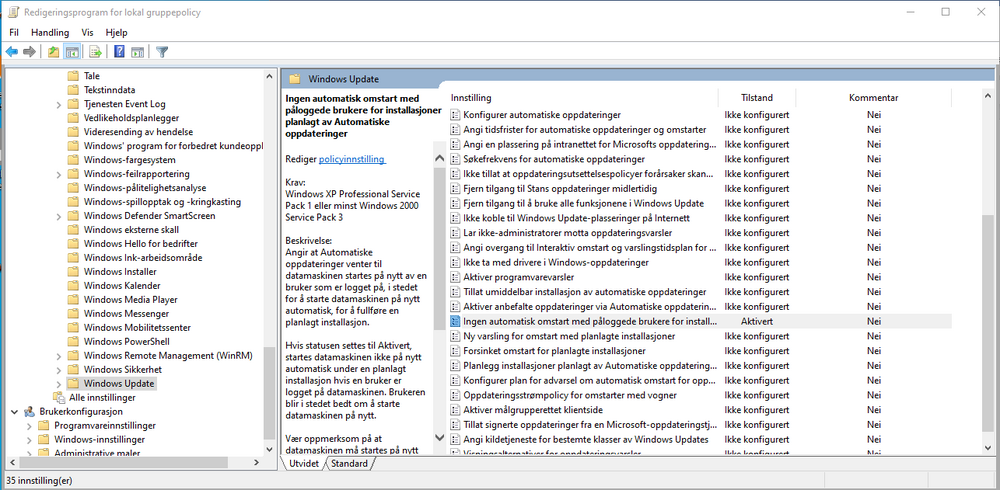The image size is (1000, 490).
Task: Sort by the Tilstand column header
Action: 756,98
